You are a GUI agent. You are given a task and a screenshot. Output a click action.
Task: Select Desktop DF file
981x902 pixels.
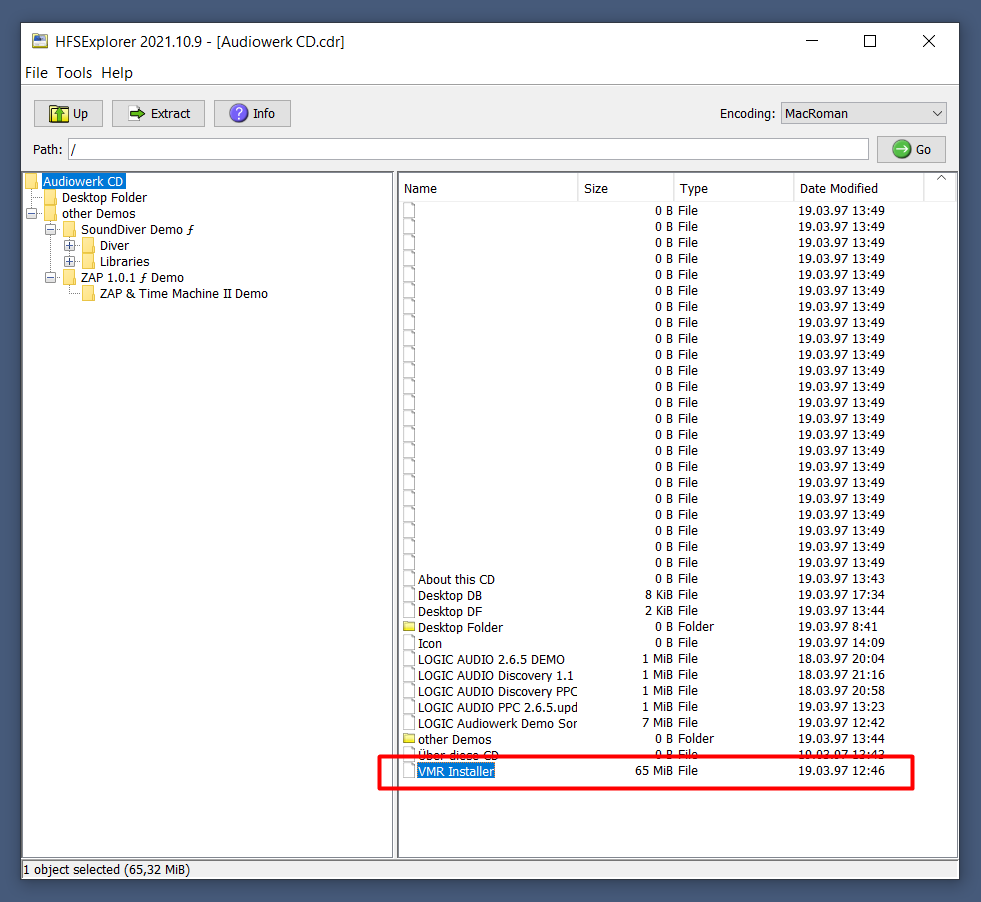450,611
